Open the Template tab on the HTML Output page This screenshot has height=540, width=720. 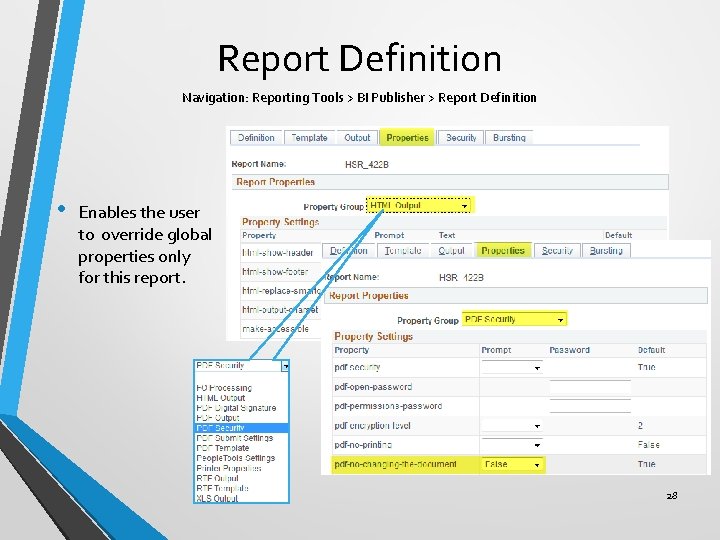pos(309,138)
